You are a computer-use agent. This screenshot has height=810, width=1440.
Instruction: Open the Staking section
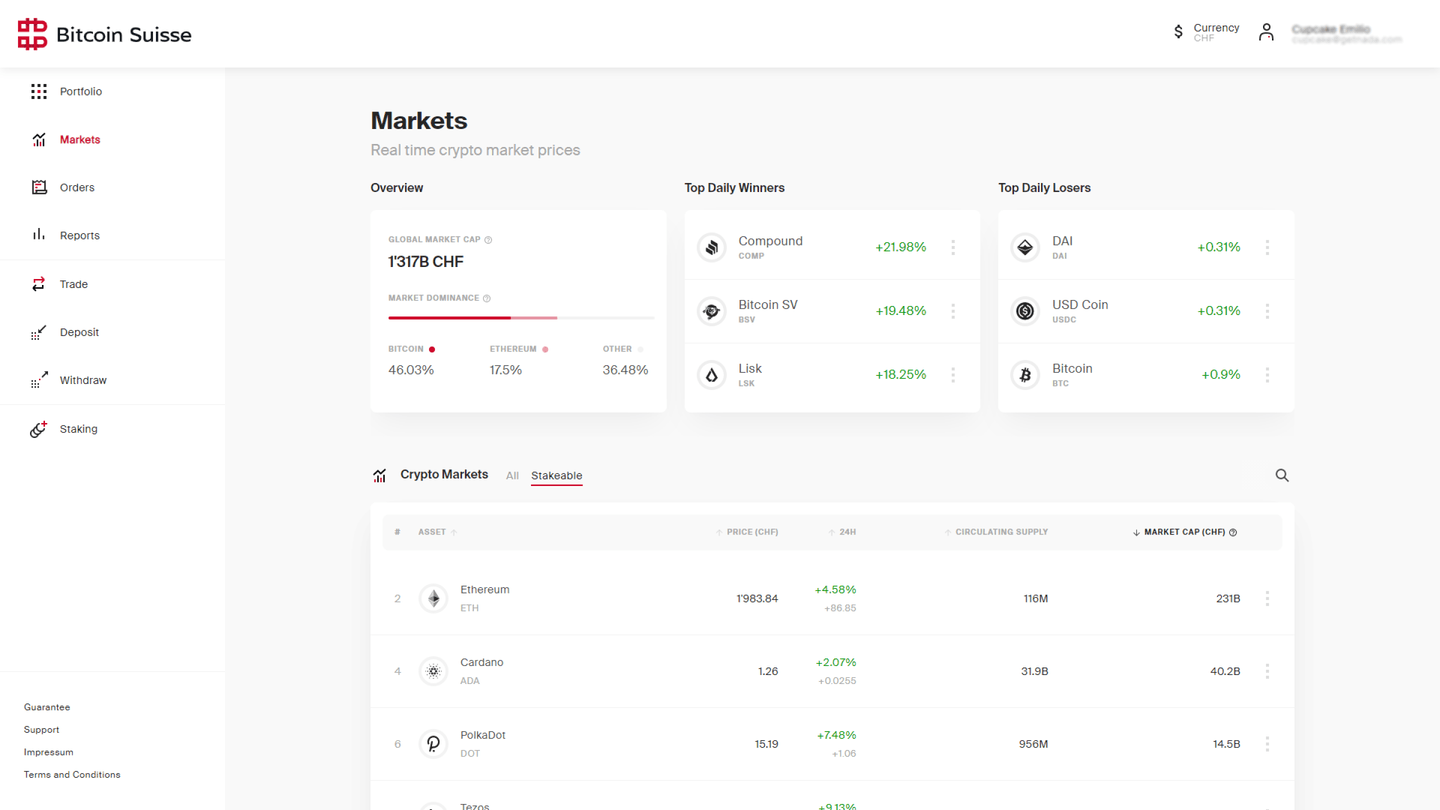[78, 429]
